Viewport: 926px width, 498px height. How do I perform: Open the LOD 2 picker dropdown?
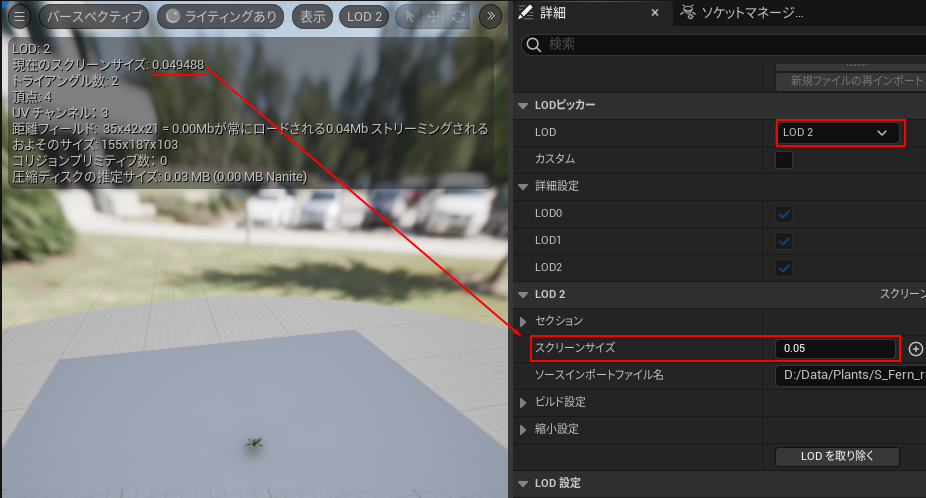(x=838, y=132)
